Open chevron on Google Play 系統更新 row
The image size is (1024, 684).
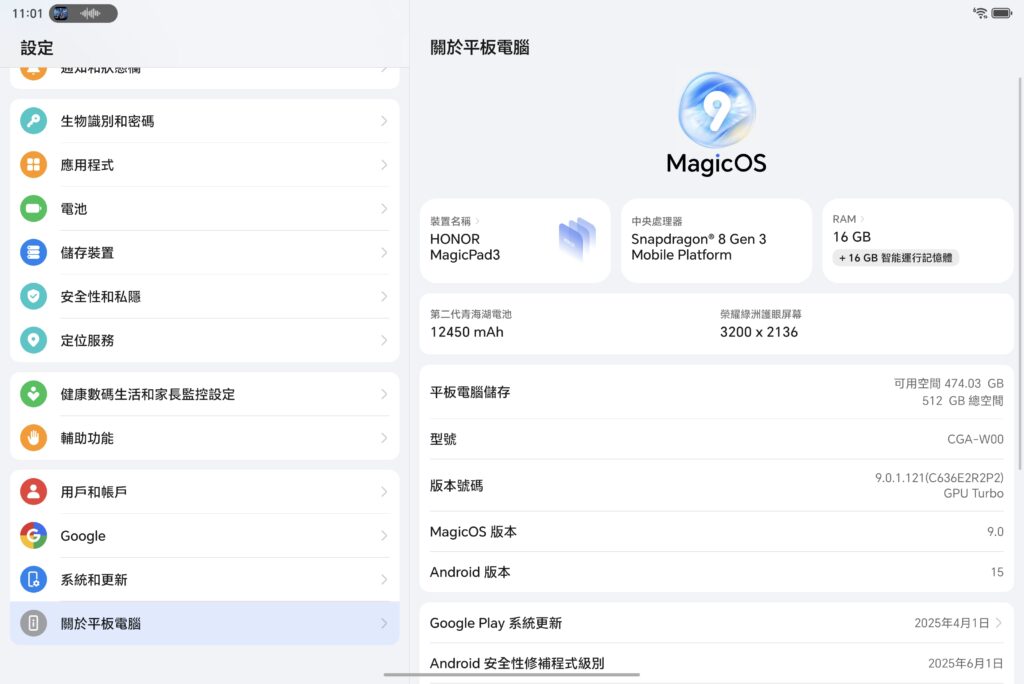(999, 623)
